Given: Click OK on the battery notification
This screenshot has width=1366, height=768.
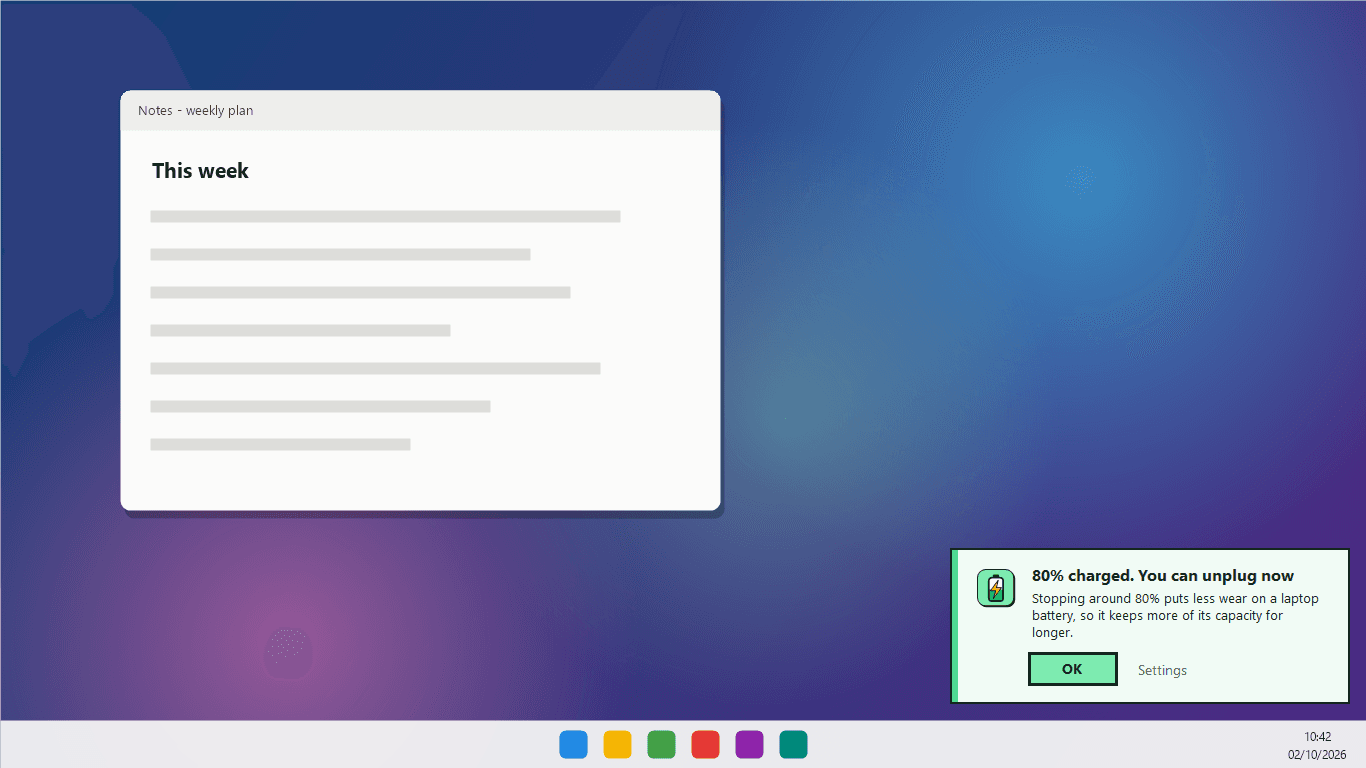Looking at the screenshot, I should pyautogui.click(x=1072, y=669).
